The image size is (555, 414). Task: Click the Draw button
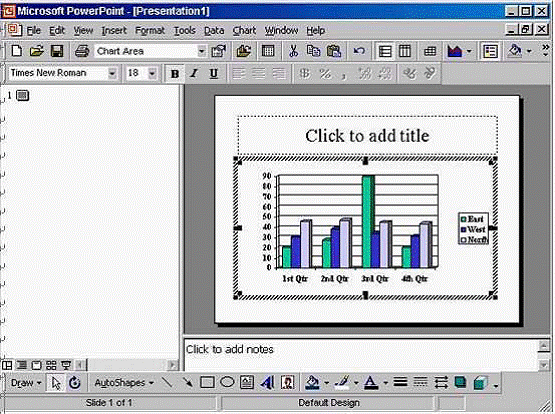26,383
